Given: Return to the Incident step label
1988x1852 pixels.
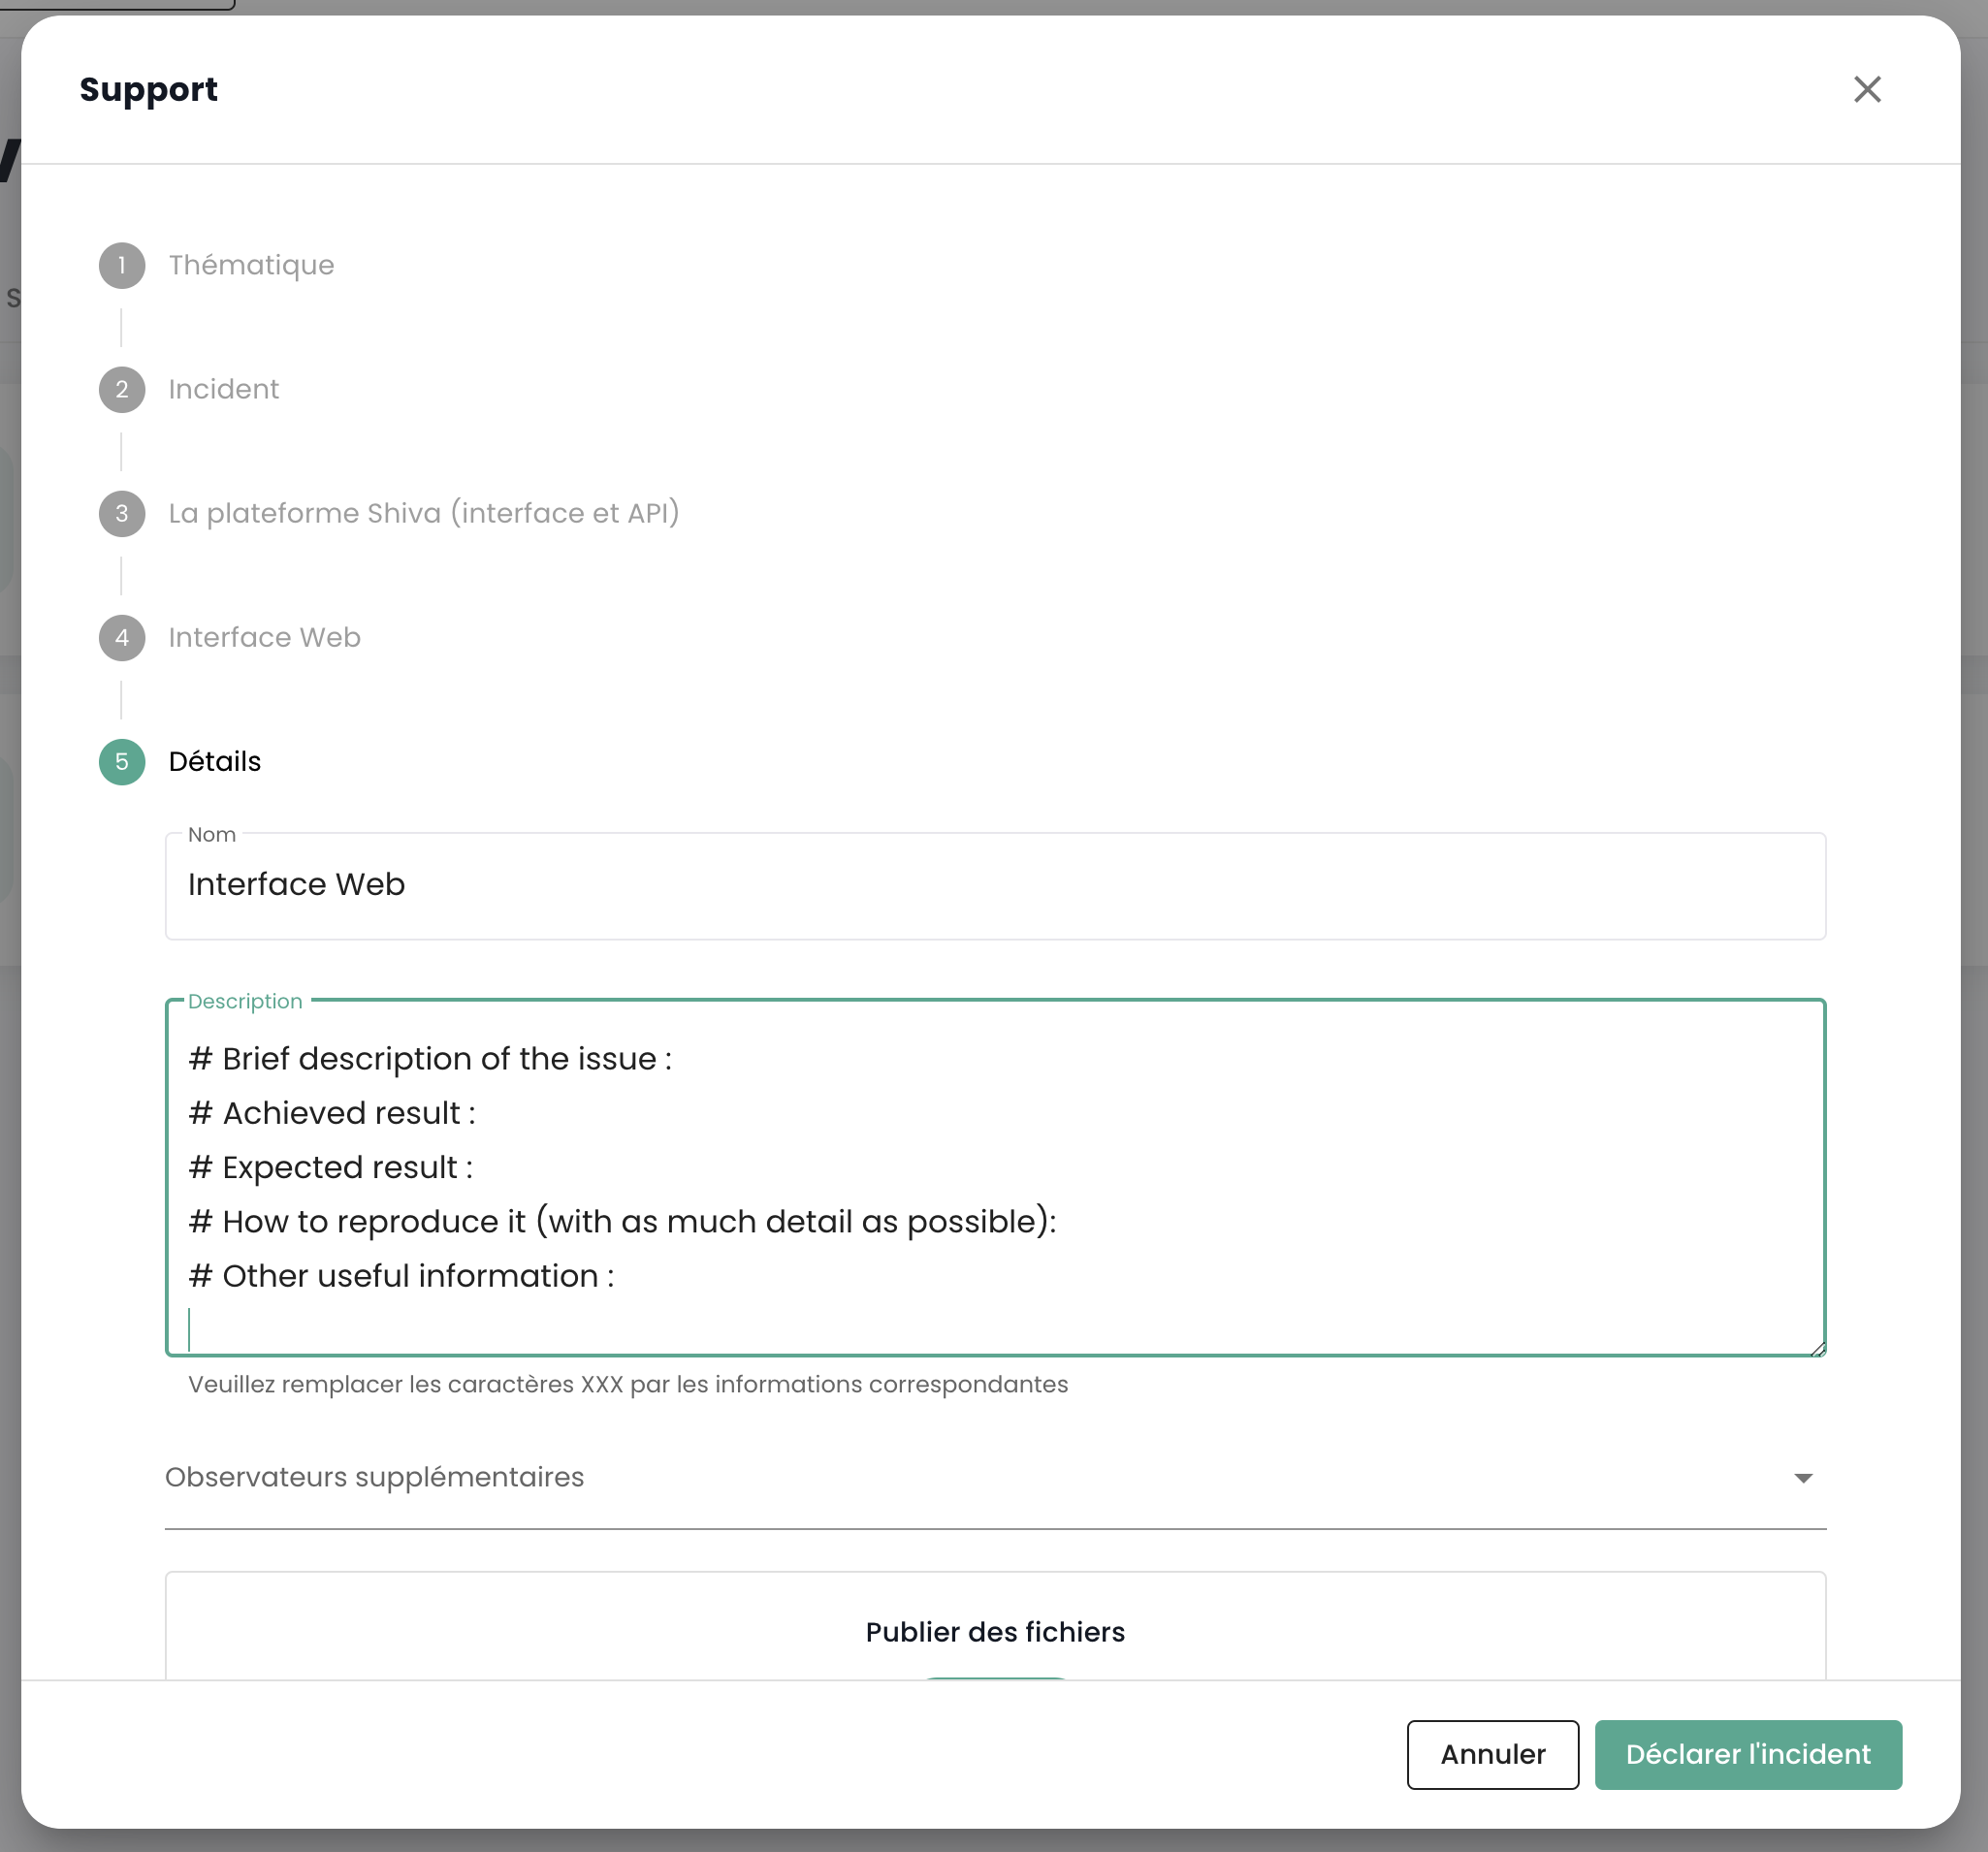Looking at the screenshot, I should tap(223, 390).
